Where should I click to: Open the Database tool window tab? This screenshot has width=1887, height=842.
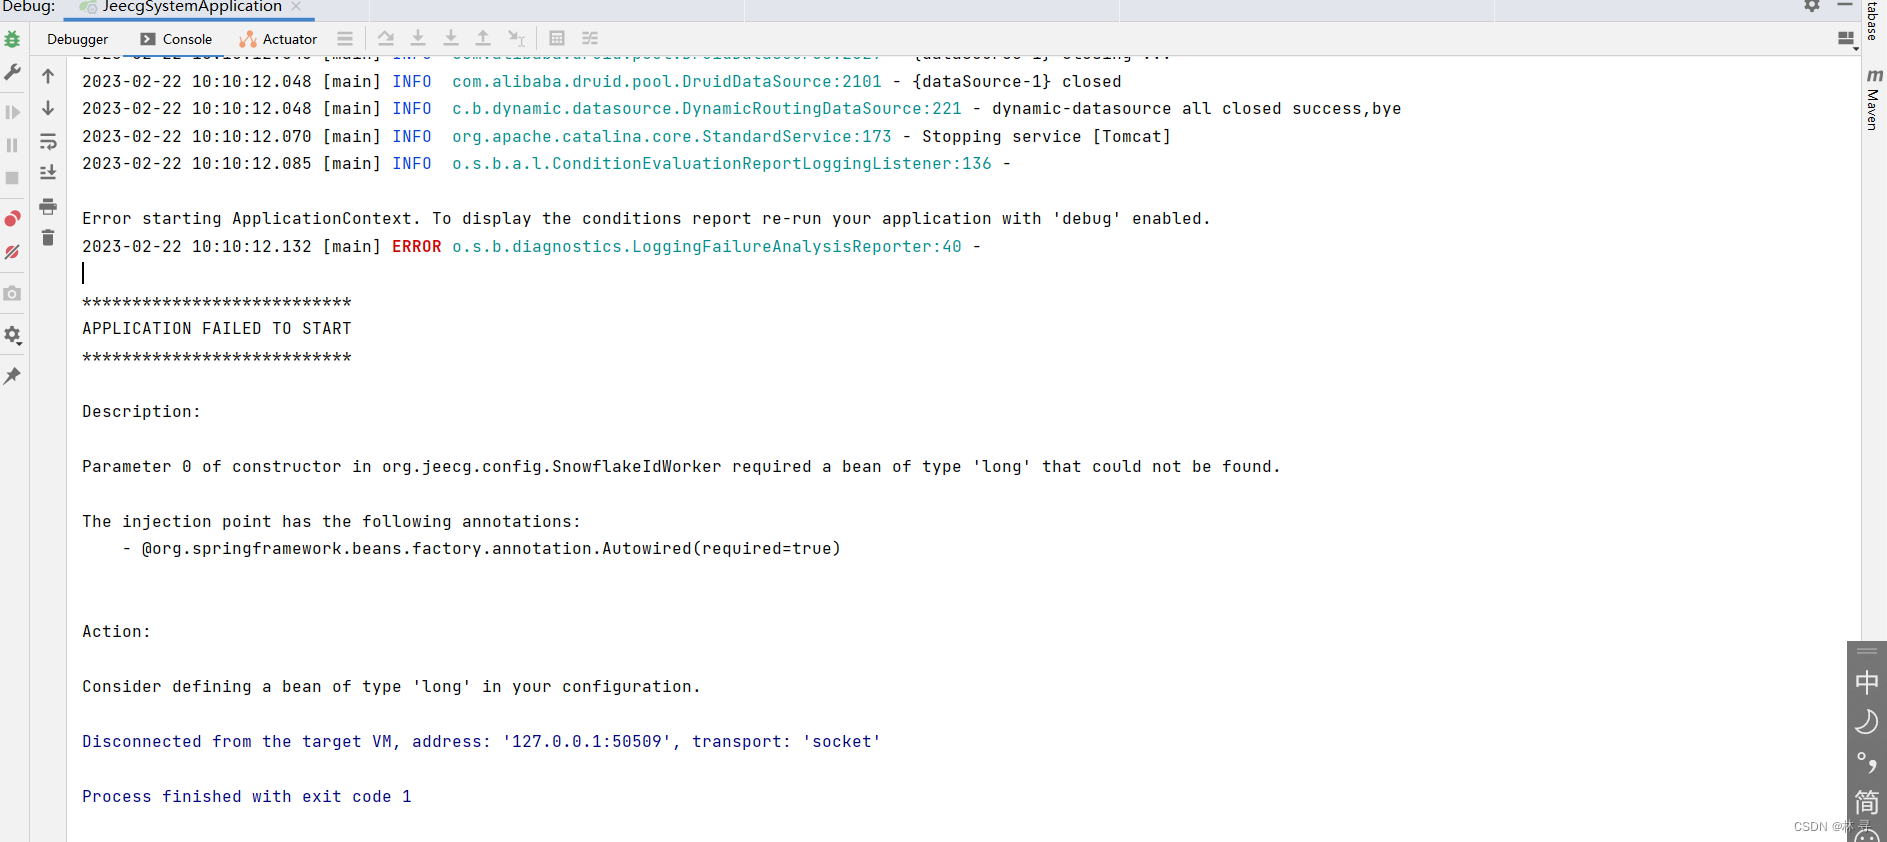coord(1874,19)
